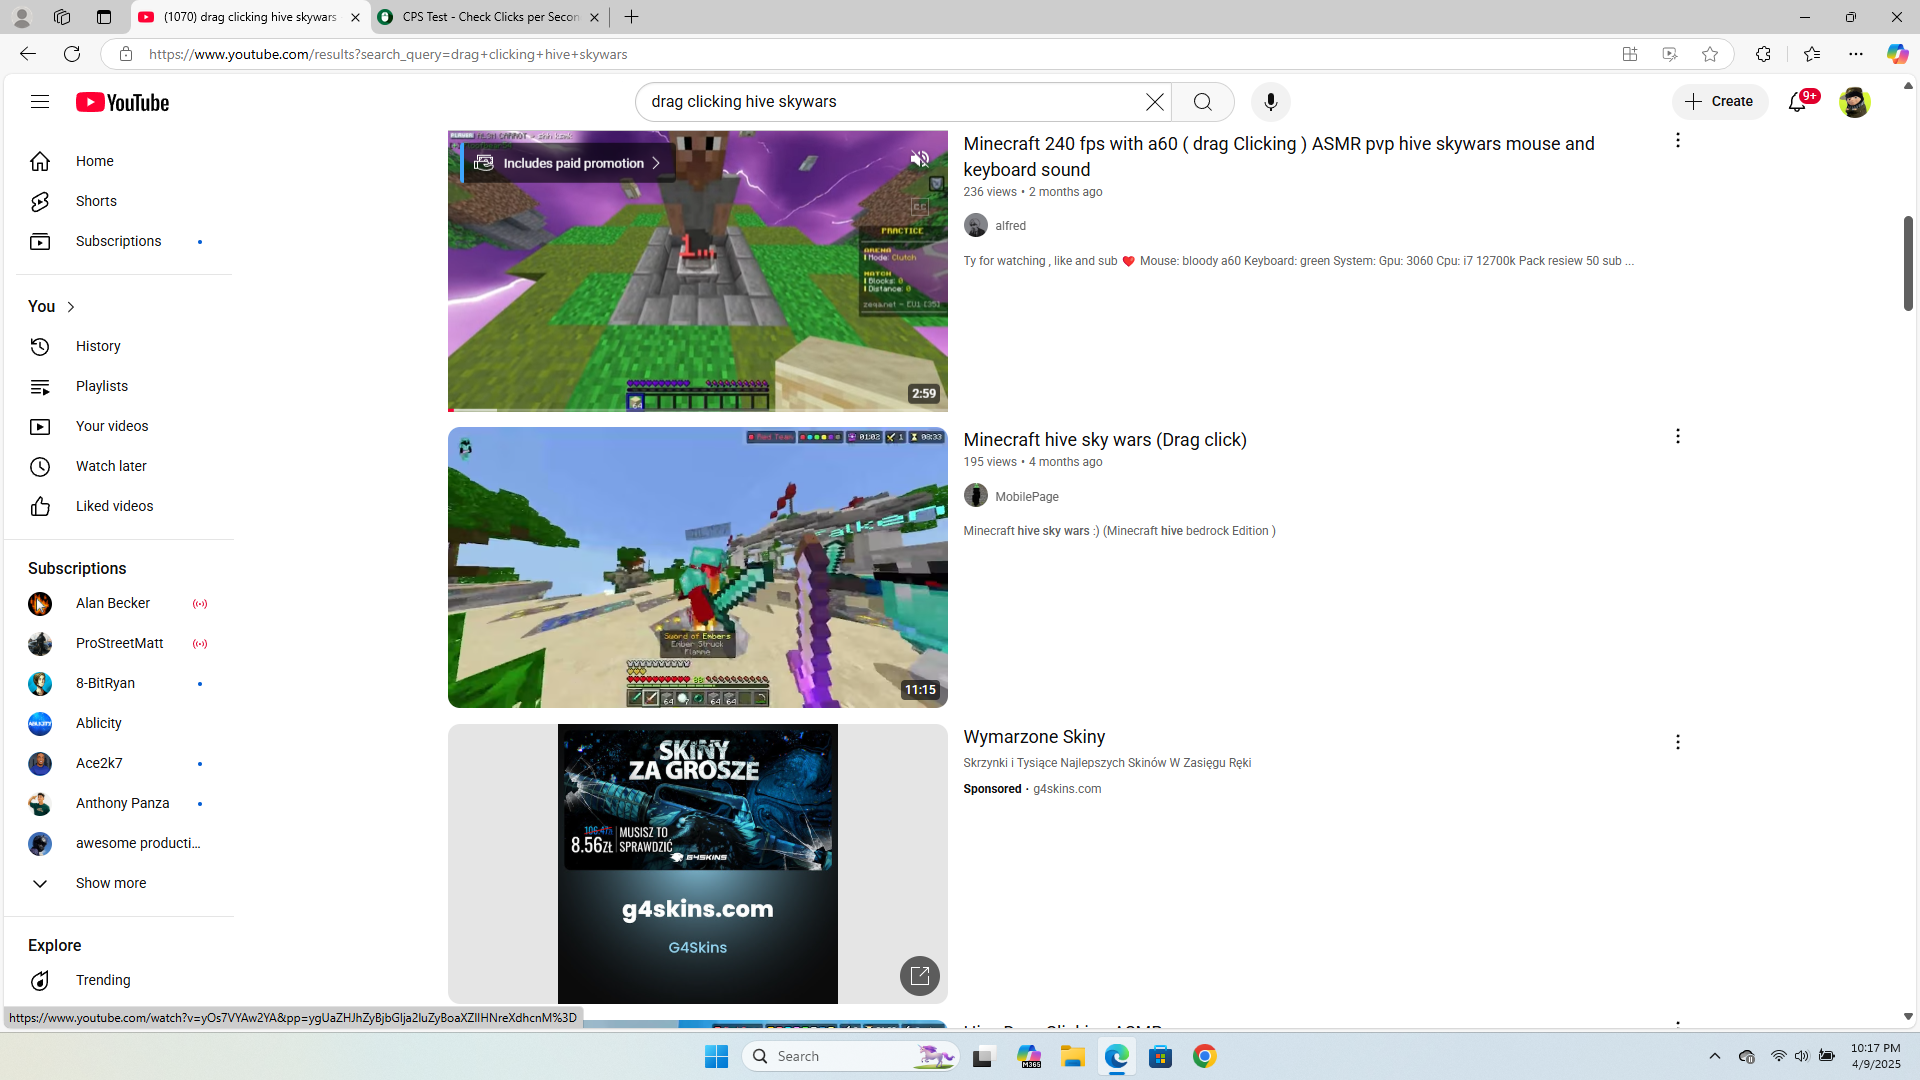Image resolution: width=1920 pixels, height=1080 pixels.
Task: Open the awesome productions channel
Action: [120, 843]
